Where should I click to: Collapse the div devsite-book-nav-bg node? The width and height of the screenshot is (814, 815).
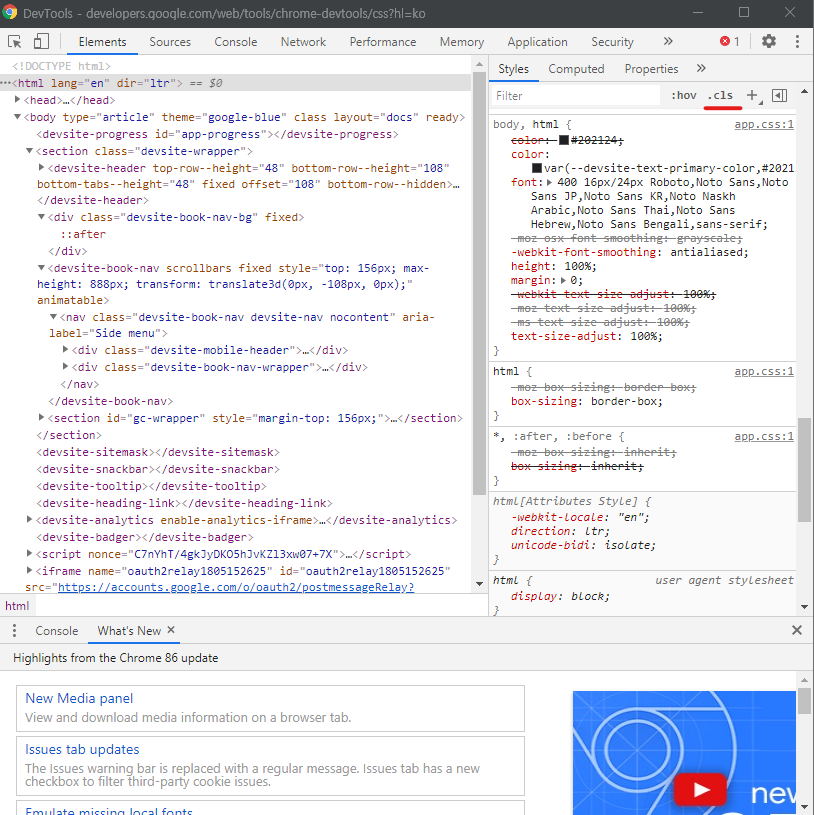[42, 217]
